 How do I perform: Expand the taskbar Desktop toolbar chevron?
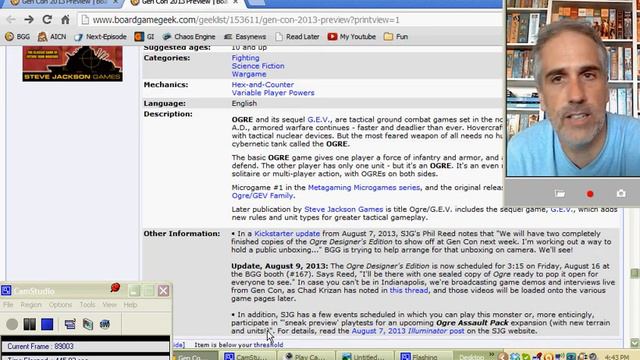click(492, 354)
